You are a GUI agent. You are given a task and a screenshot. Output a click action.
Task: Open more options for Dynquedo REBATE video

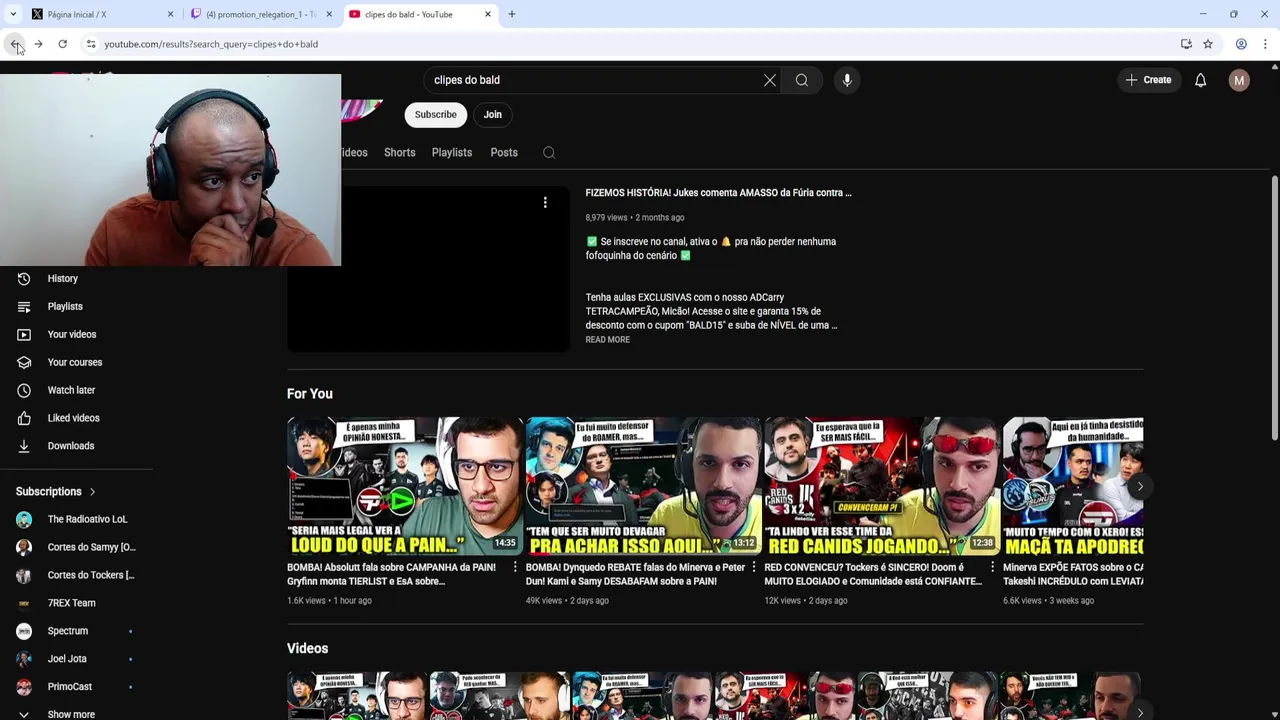tap(754, 567)
